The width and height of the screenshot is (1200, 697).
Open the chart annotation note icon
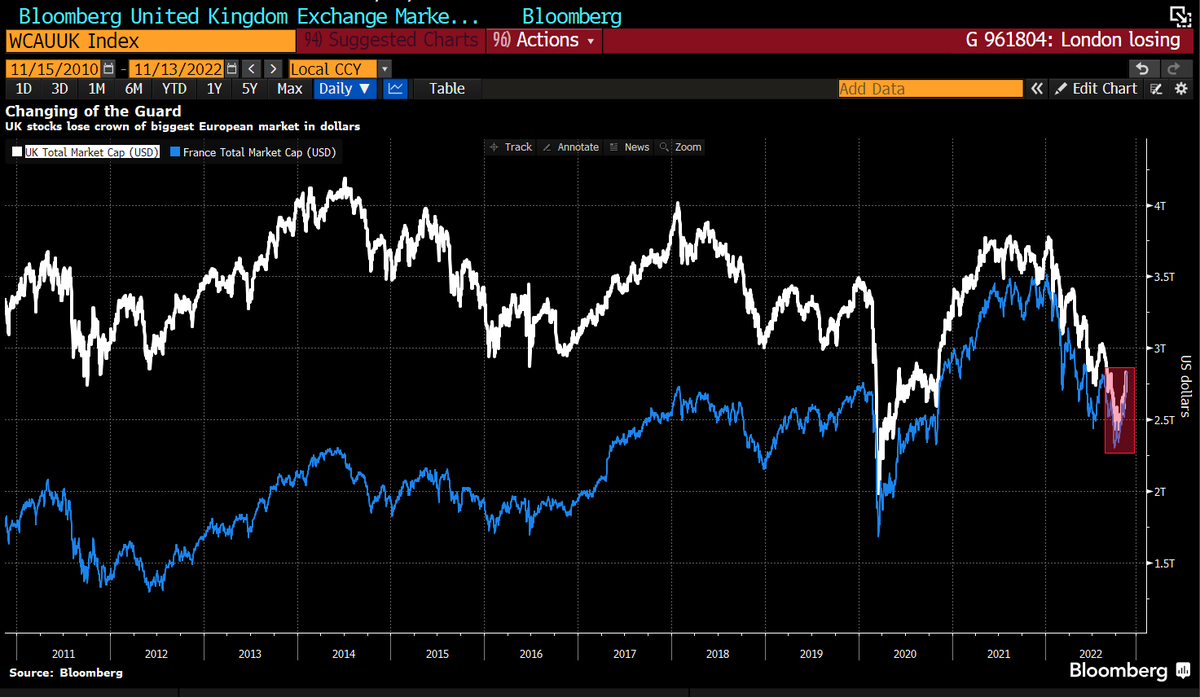[1156, 89]
